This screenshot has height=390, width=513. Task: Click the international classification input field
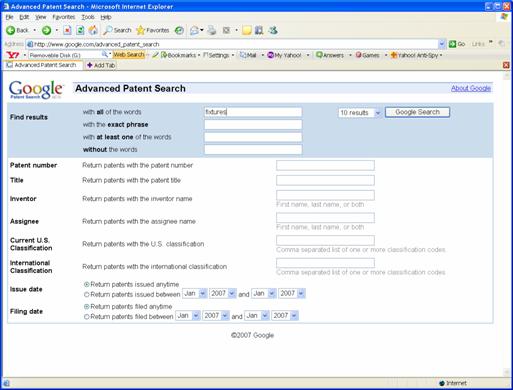coord(325,263)
